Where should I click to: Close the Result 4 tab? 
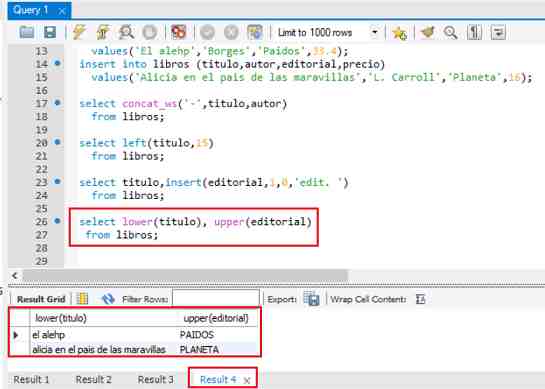pos(247,380)
